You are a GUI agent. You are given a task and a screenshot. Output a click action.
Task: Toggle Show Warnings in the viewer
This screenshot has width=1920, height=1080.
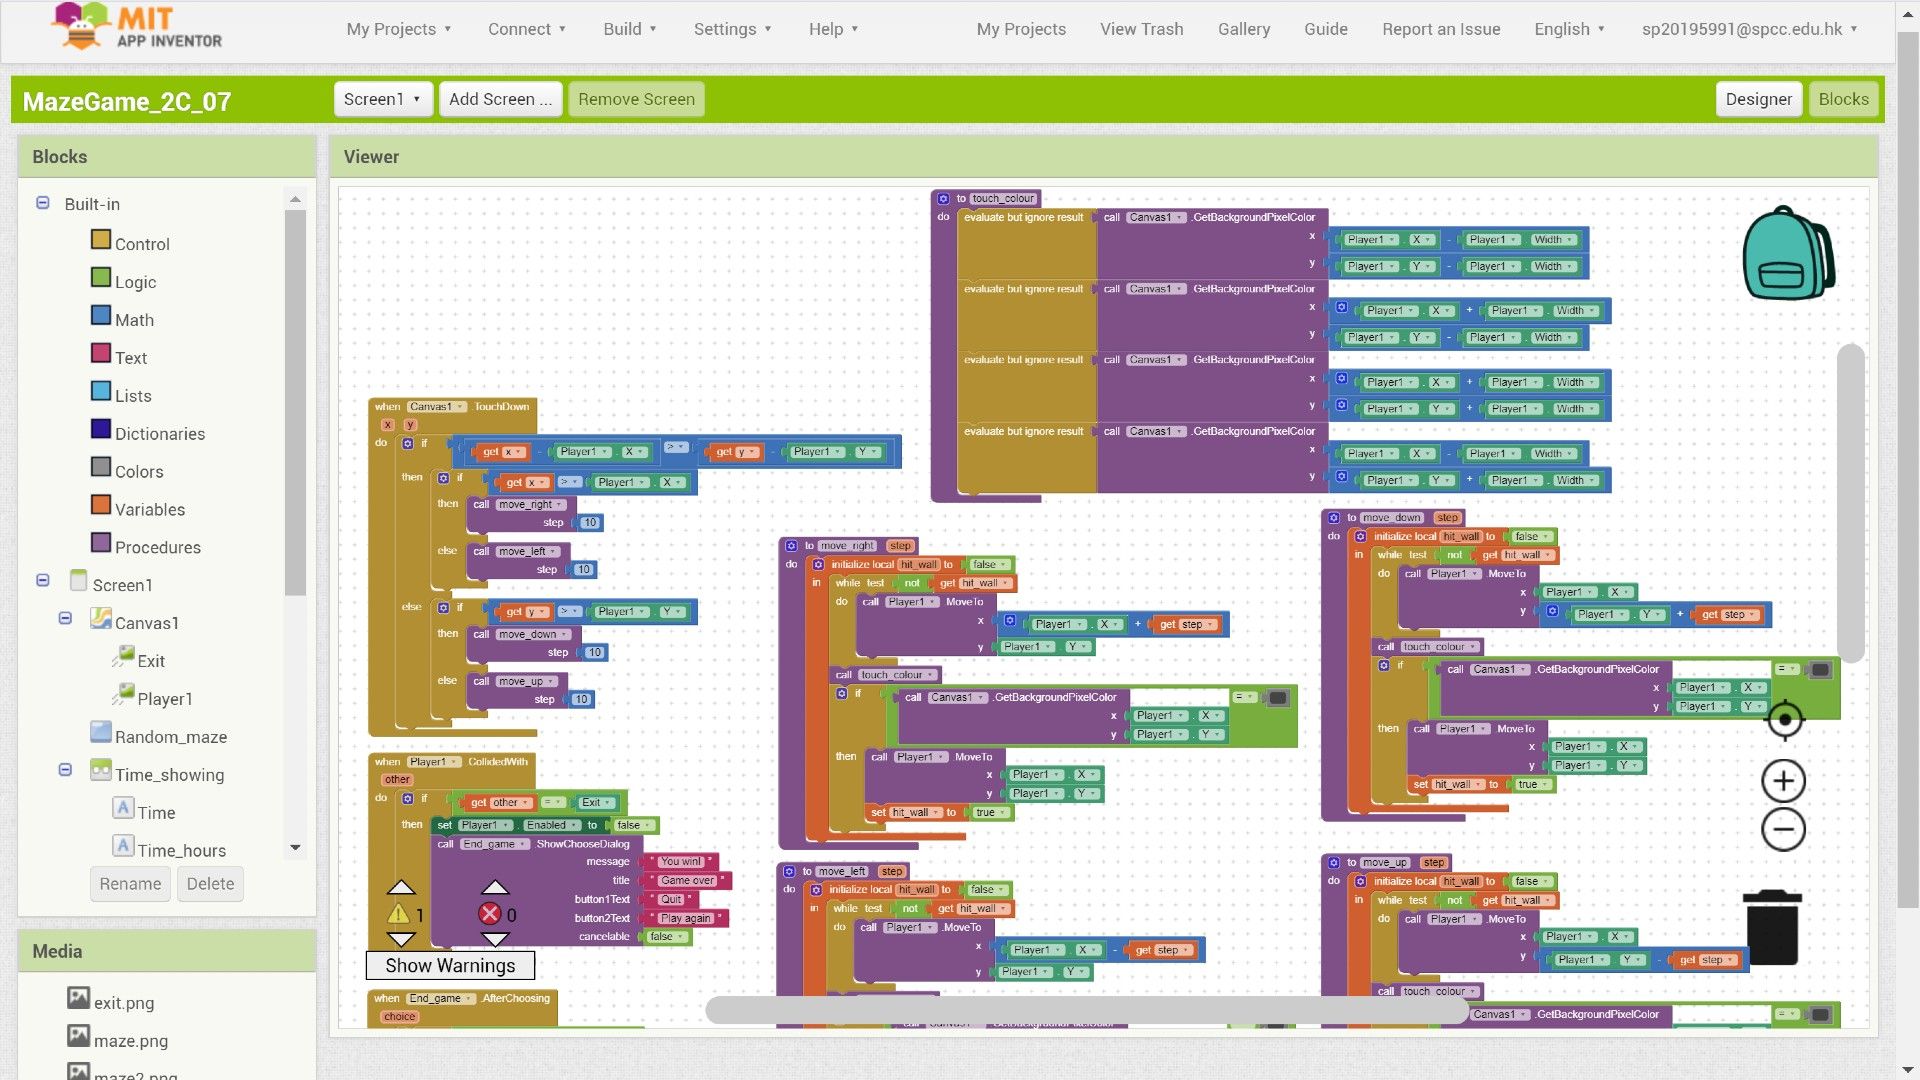450,965
